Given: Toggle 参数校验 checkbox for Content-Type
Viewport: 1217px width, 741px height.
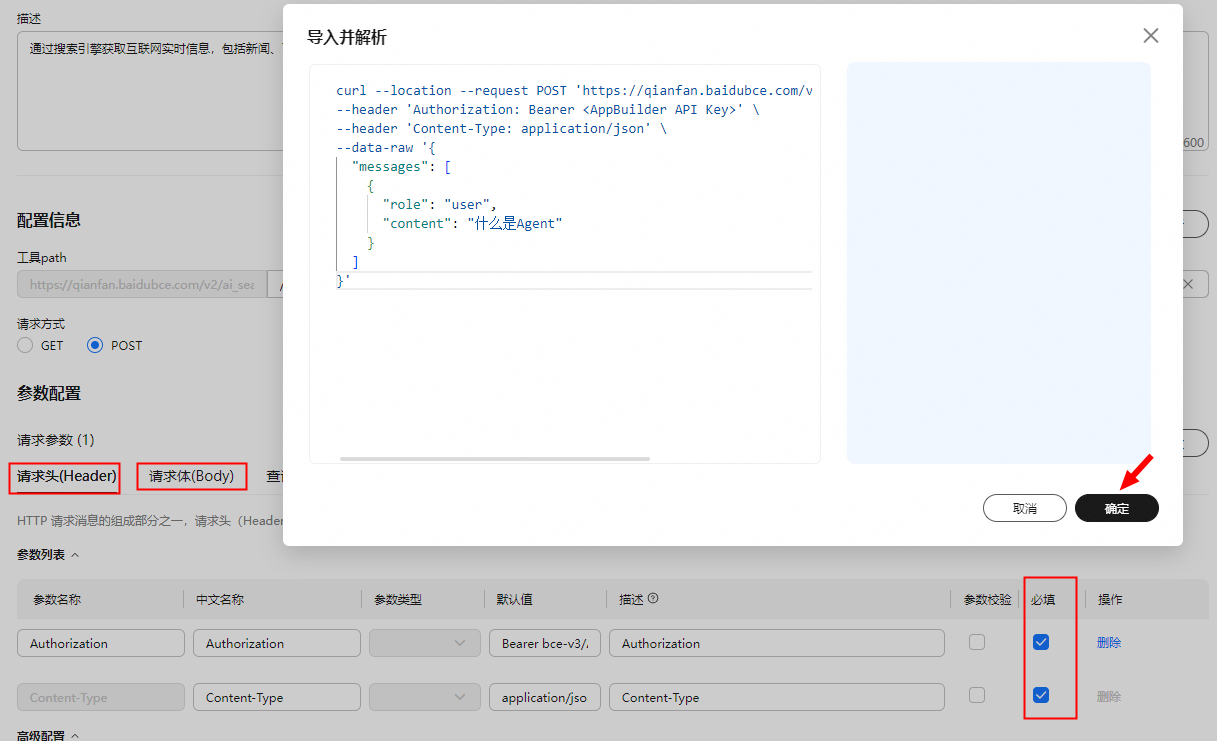Looking at the screenshot, I should pos(977,695).
